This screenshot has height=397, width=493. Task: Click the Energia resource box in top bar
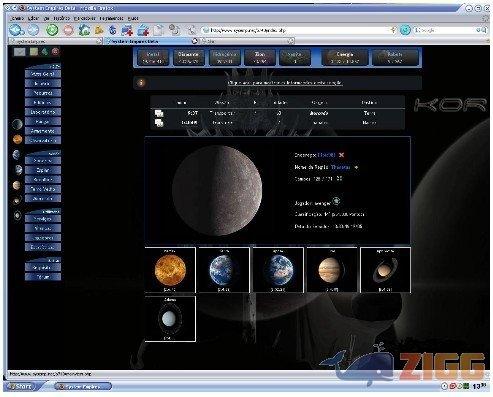(x=345, y=57)
